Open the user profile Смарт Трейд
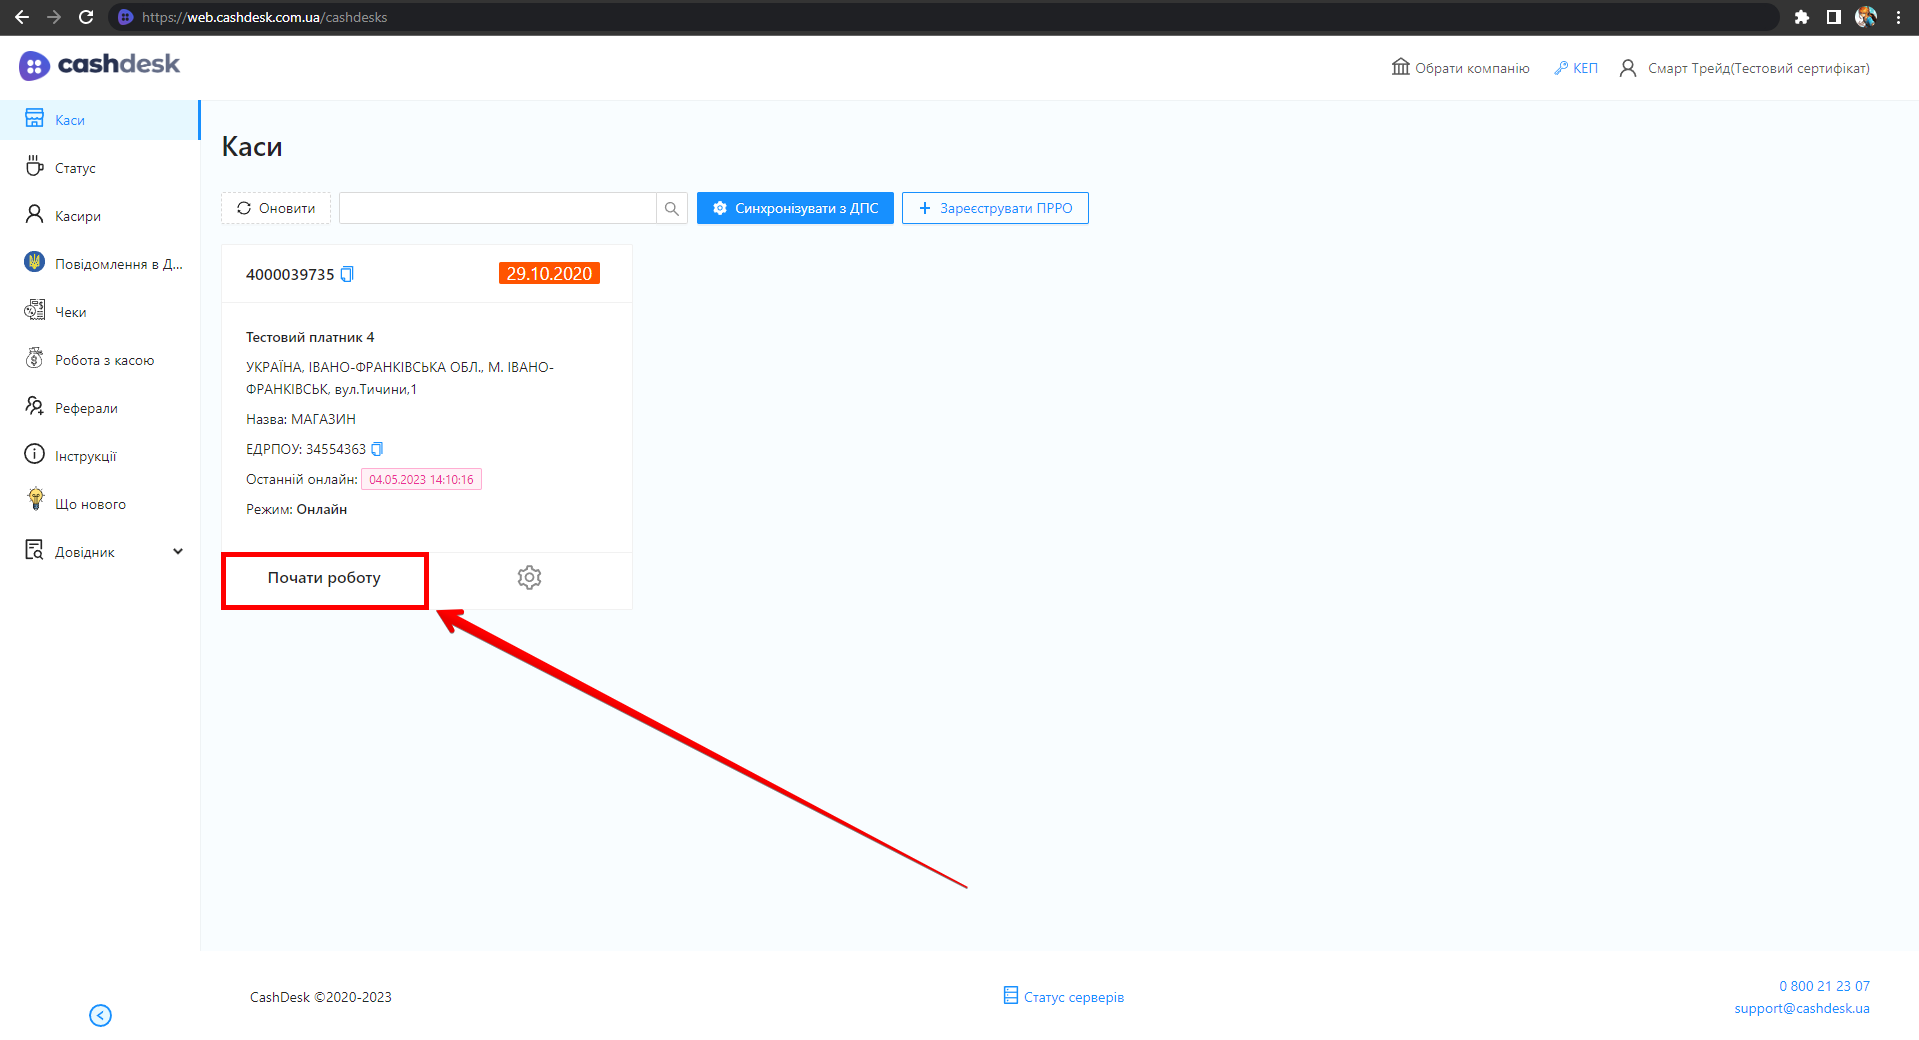 pyautogui.click(x=1745, y=68)
